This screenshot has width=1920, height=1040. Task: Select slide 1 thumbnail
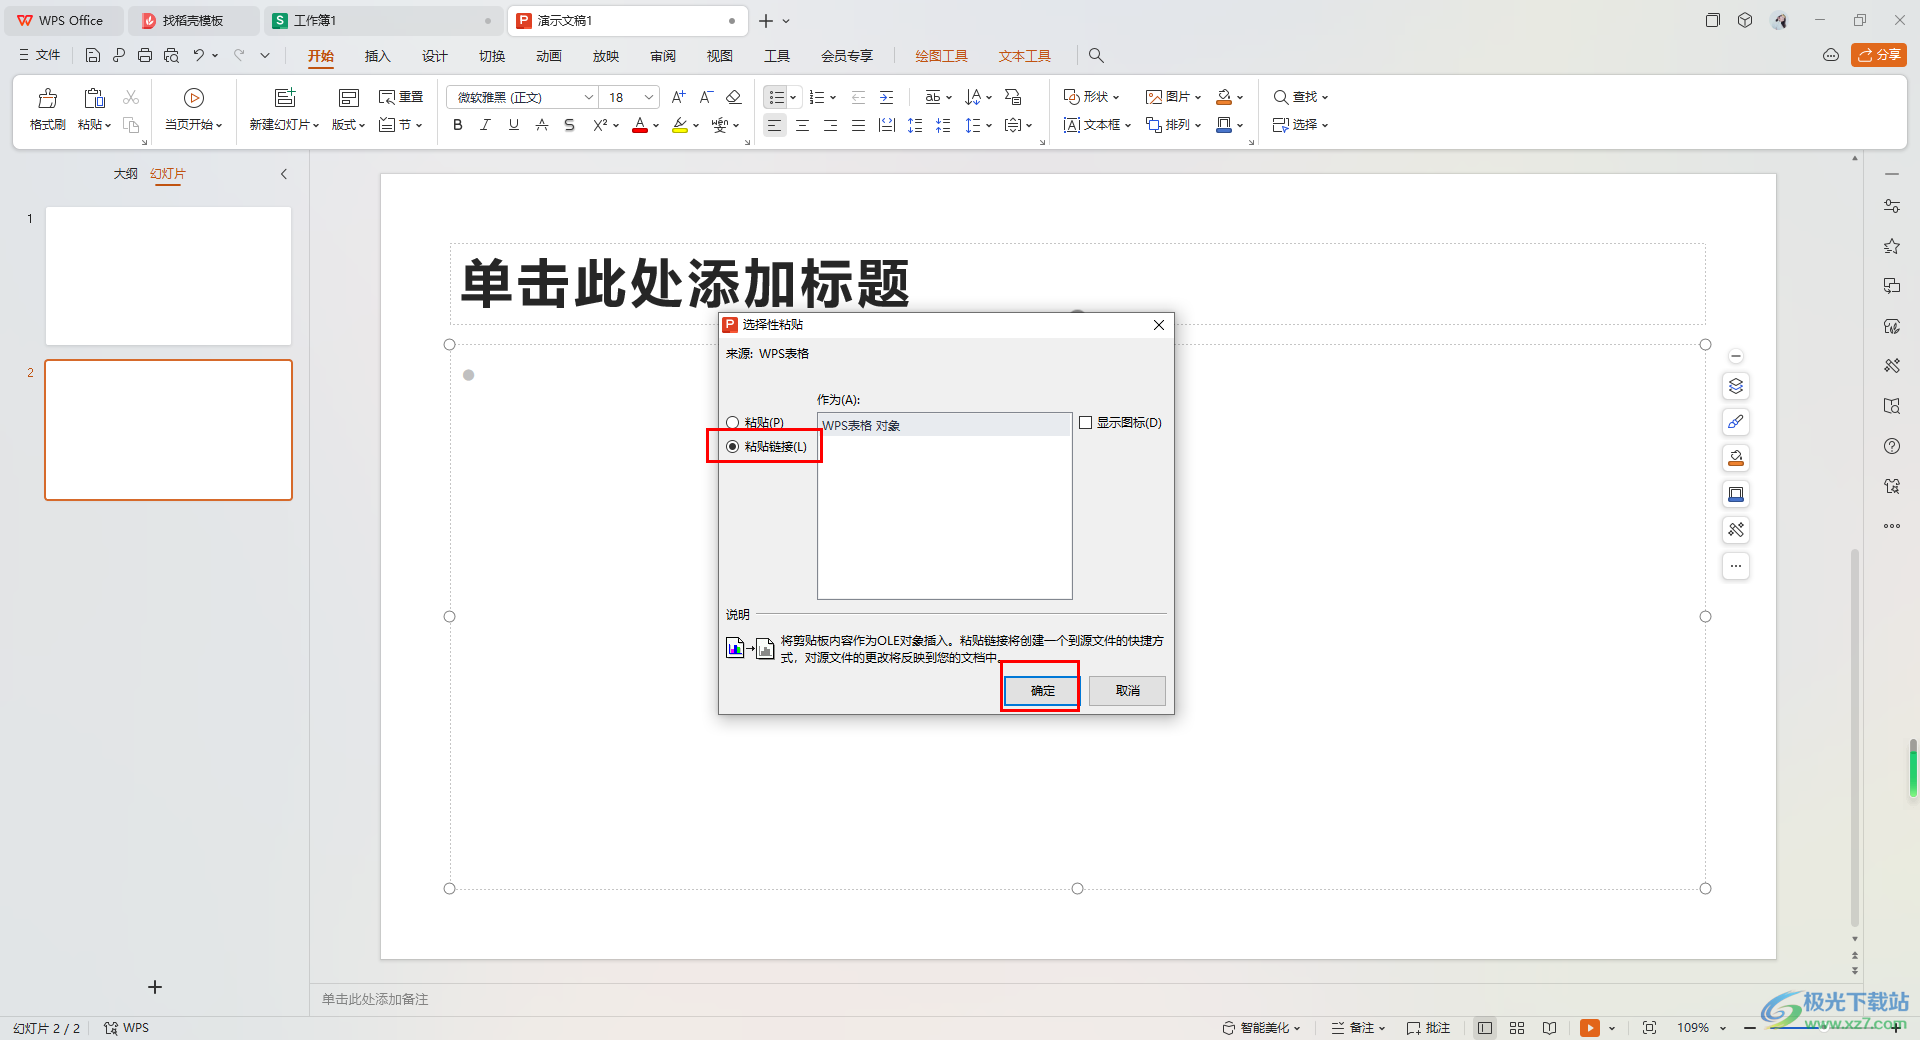[168, 276]
